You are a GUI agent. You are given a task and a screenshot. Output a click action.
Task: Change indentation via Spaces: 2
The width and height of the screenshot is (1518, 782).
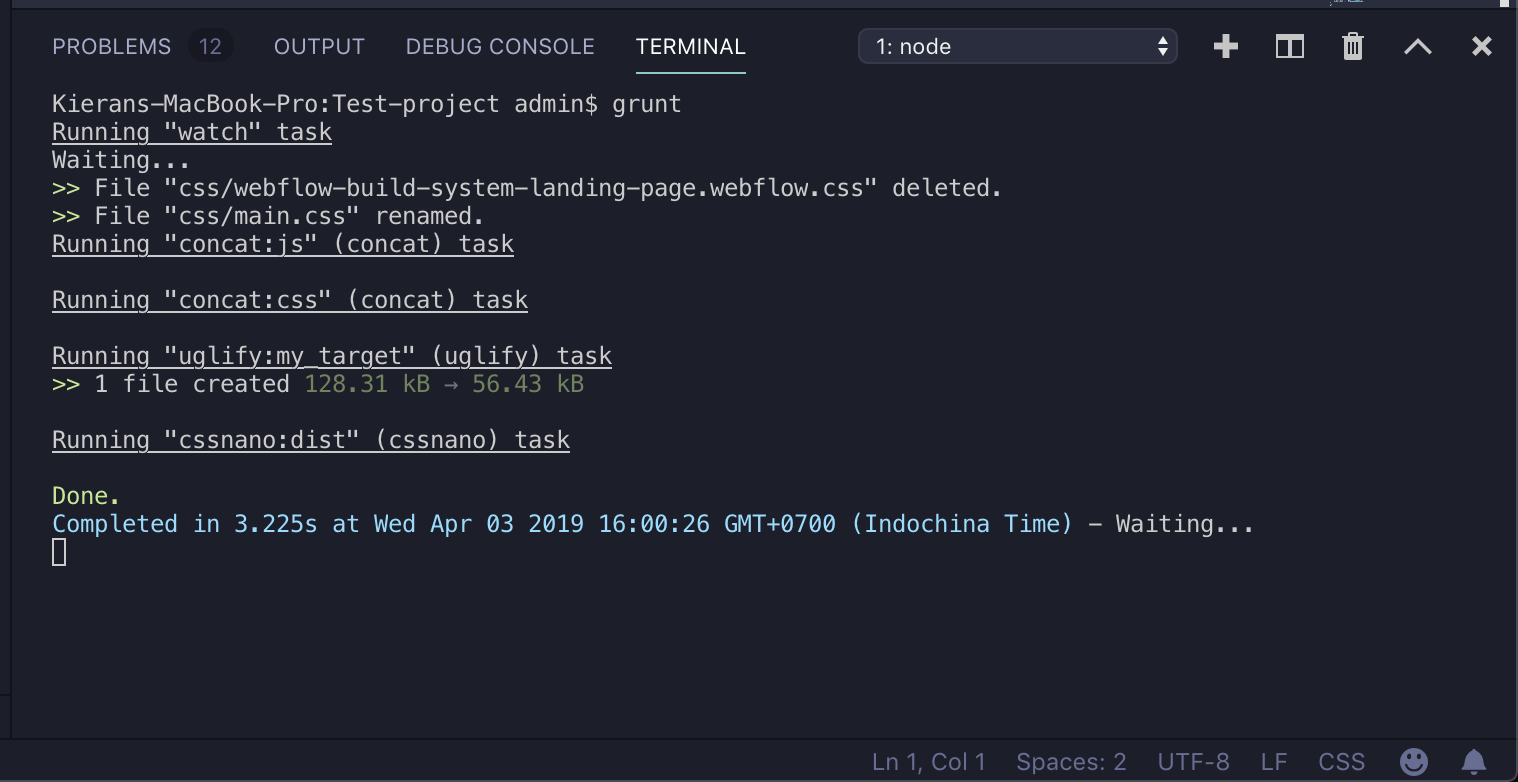coord(1071,762)
